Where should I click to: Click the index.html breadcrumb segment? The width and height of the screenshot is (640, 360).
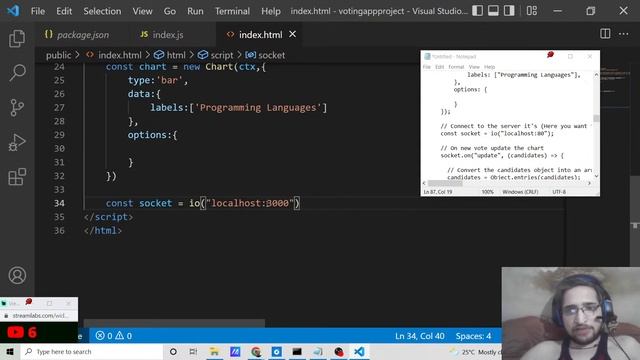tap(114, 55)
